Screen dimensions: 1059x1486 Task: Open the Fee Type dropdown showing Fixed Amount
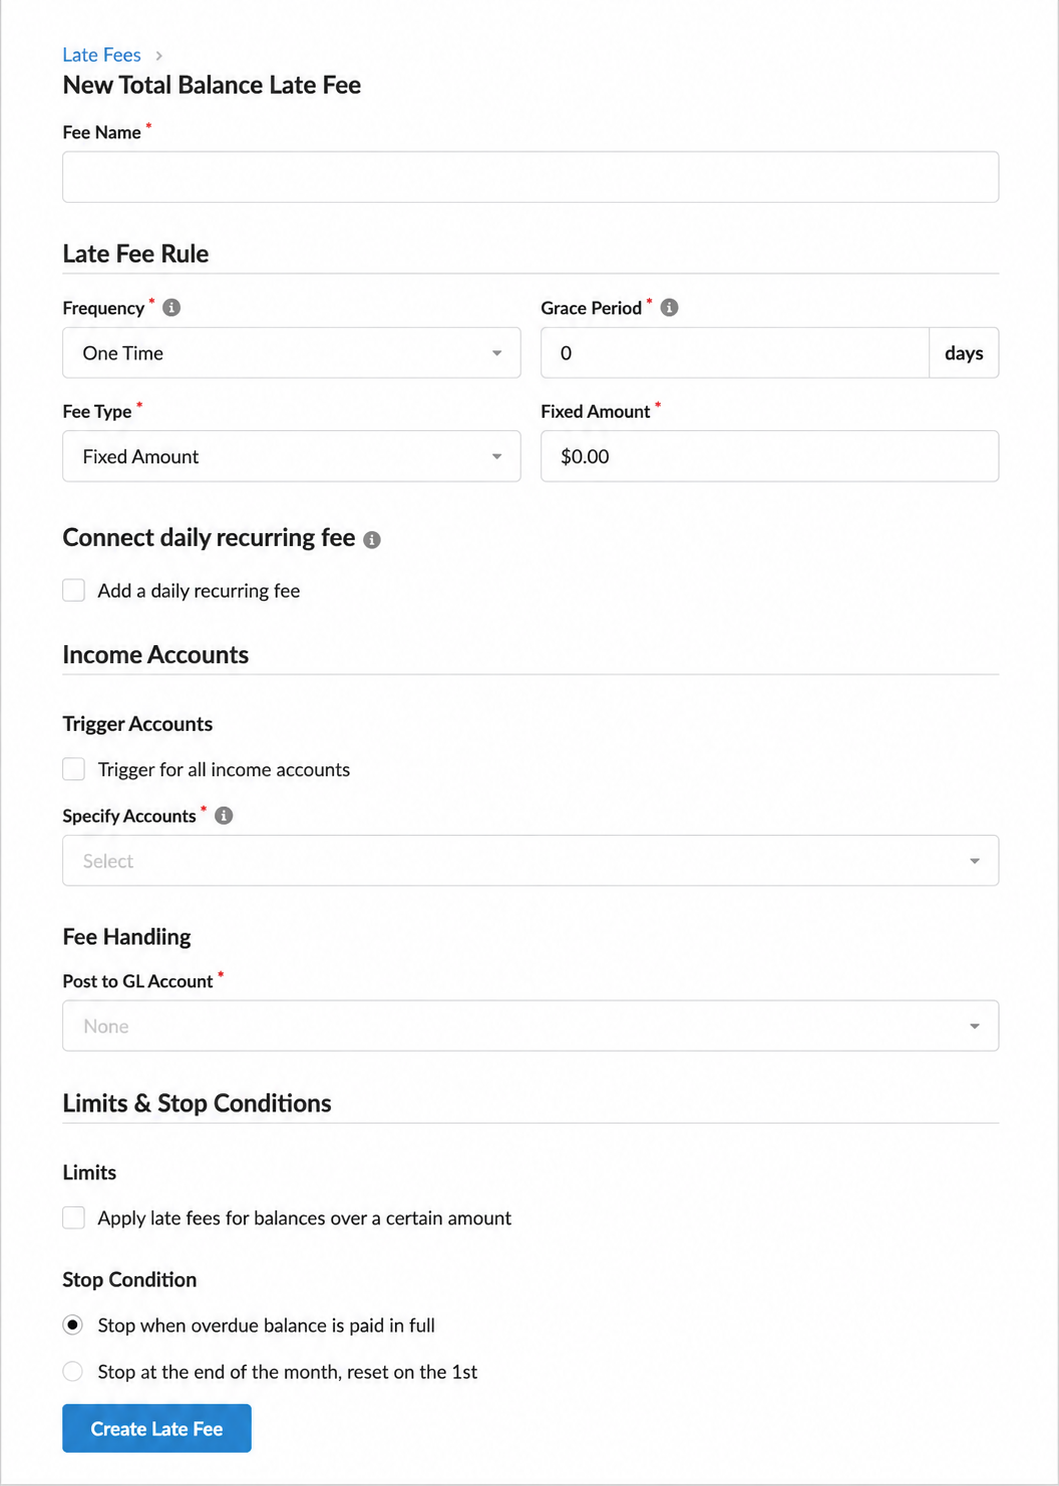[x=291, y=456]
